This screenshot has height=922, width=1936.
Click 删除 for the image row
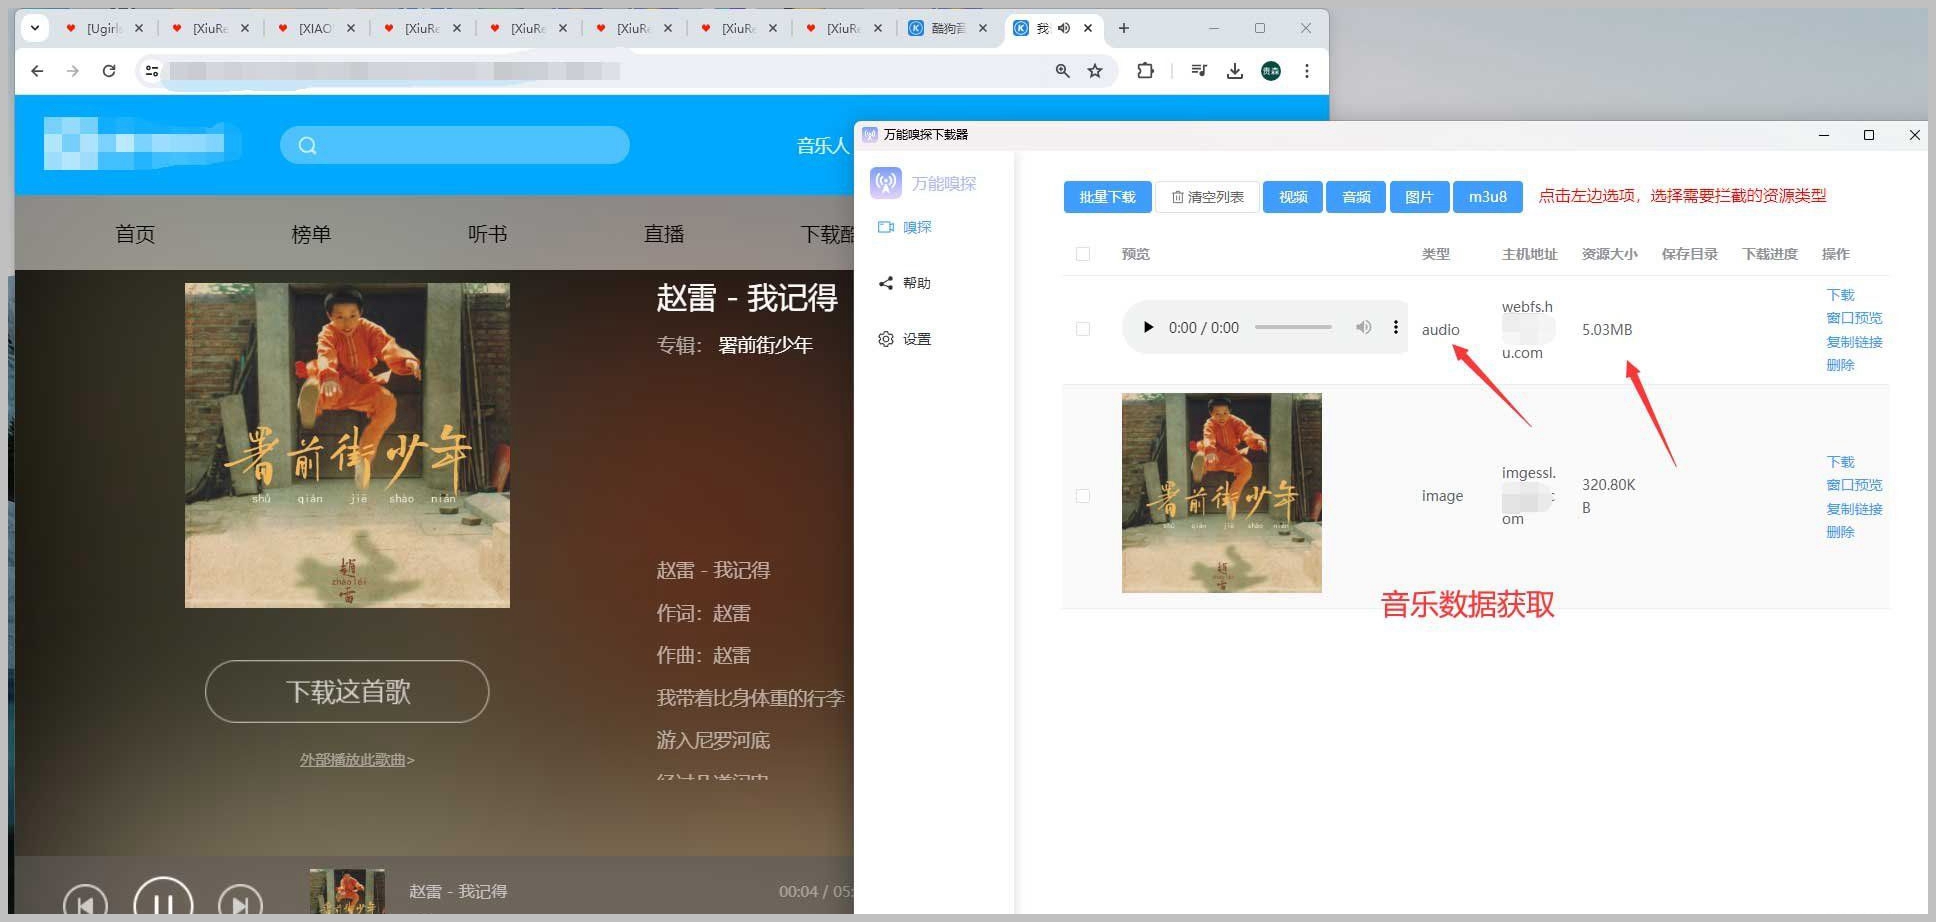(1840, 532)
